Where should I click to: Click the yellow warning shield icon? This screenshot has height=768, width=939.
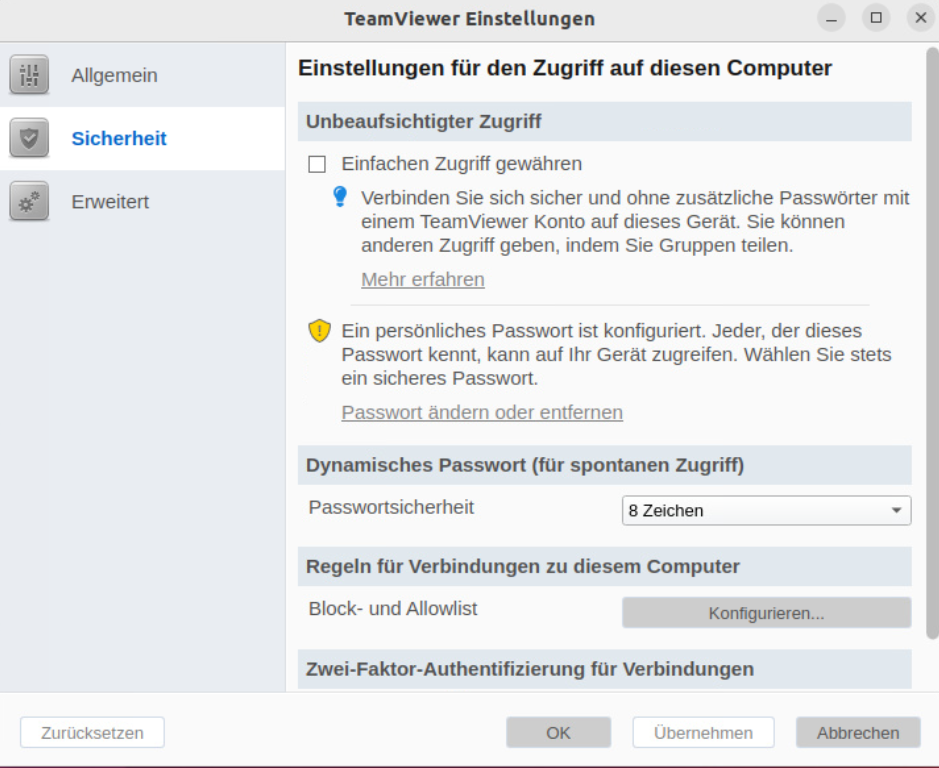tap(319, 330)
